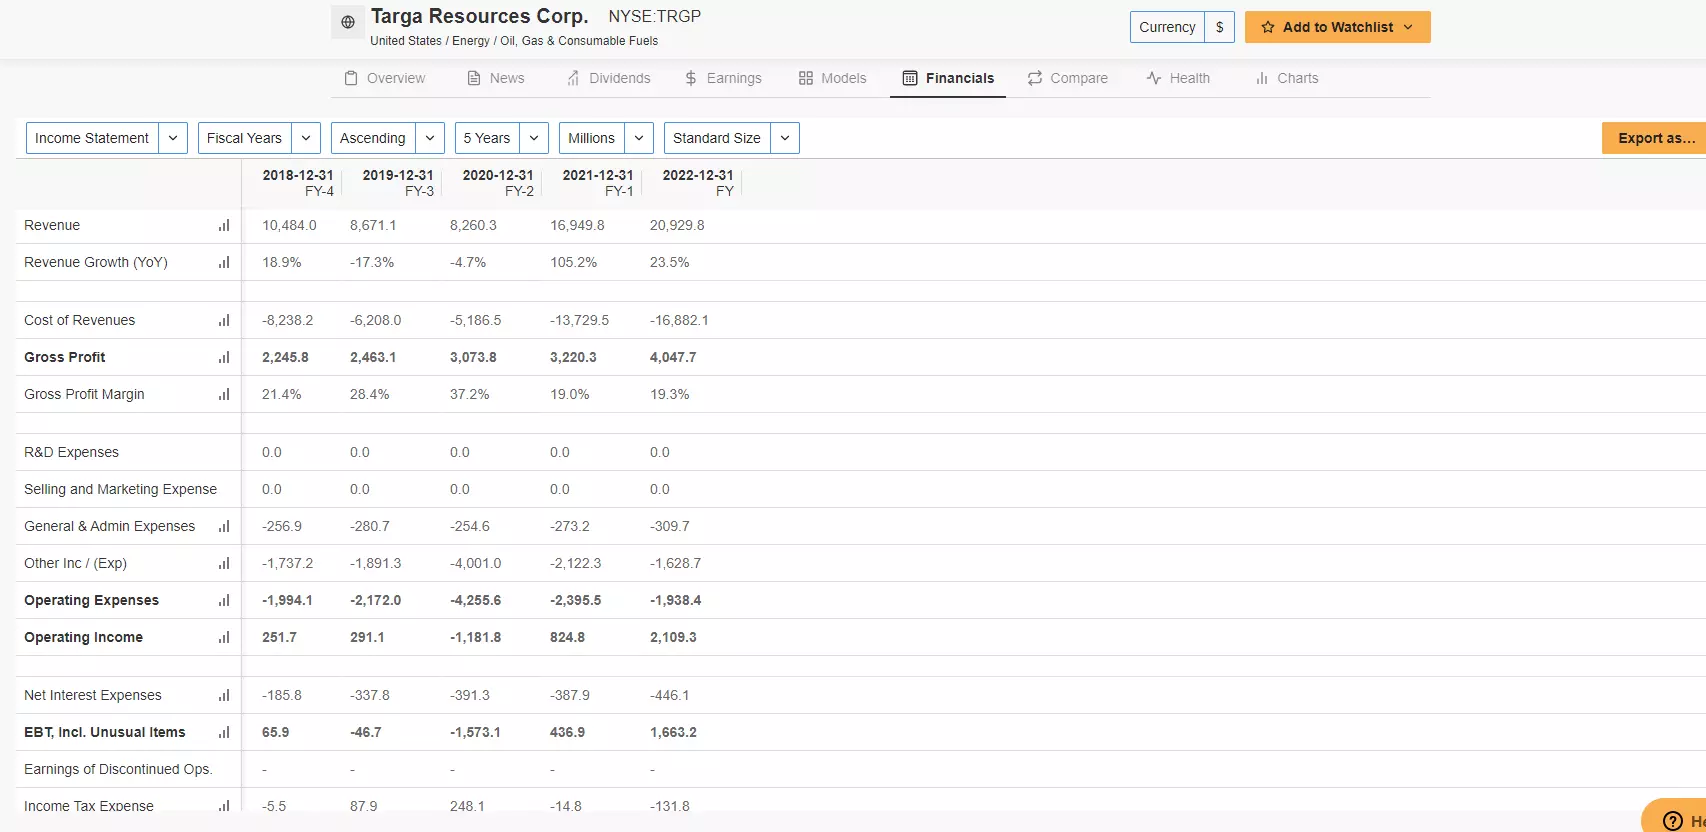Image resolution: width=1706 pixels, height=832 pixels.
Task: Click the help question mark icon
Action: tap(1672, 821)
